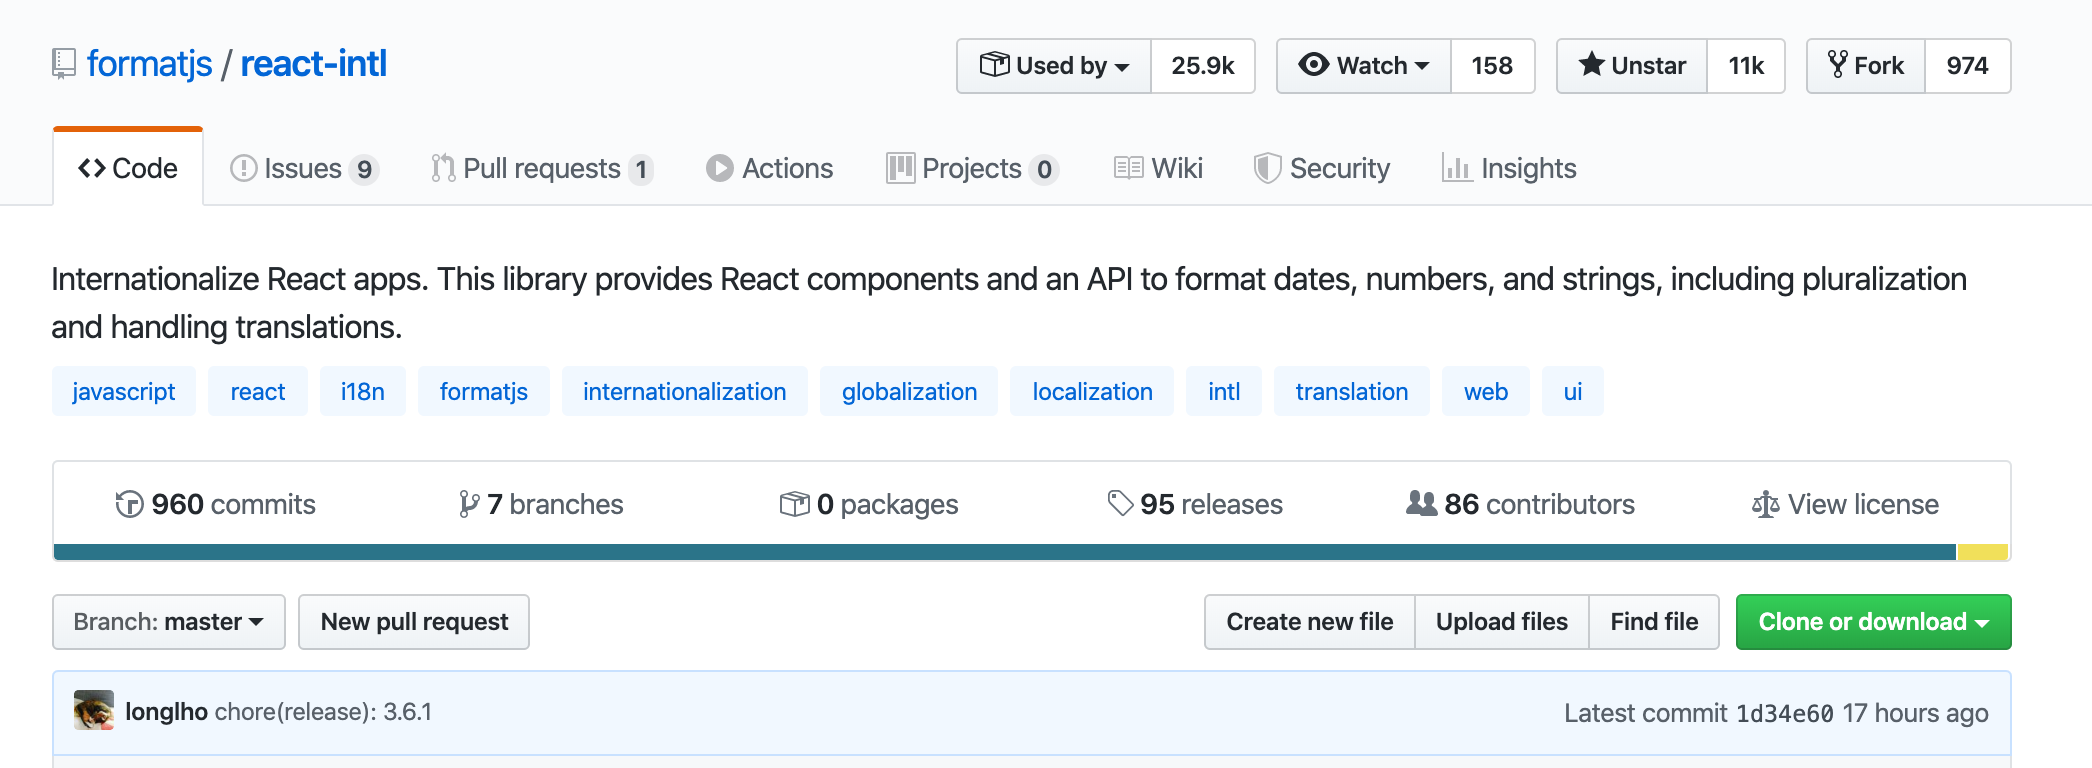
Task: View the 95 releases page
Action: [x=1195, y=504]
